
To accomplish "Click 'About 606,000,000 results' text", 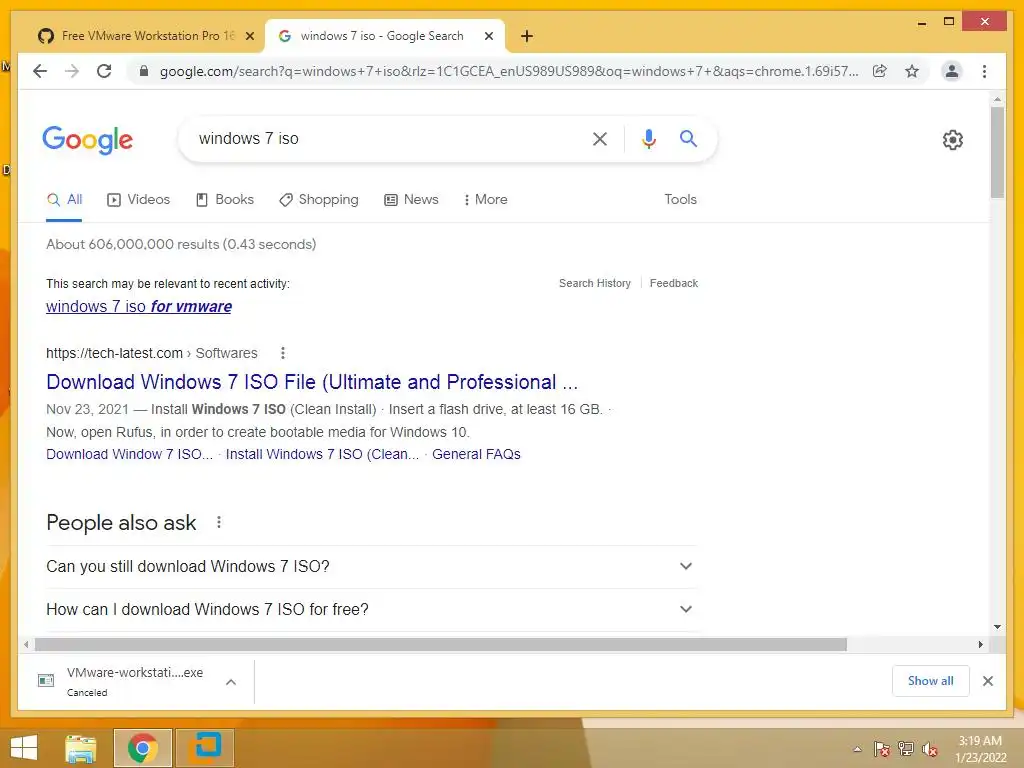I will click(181, 244).
